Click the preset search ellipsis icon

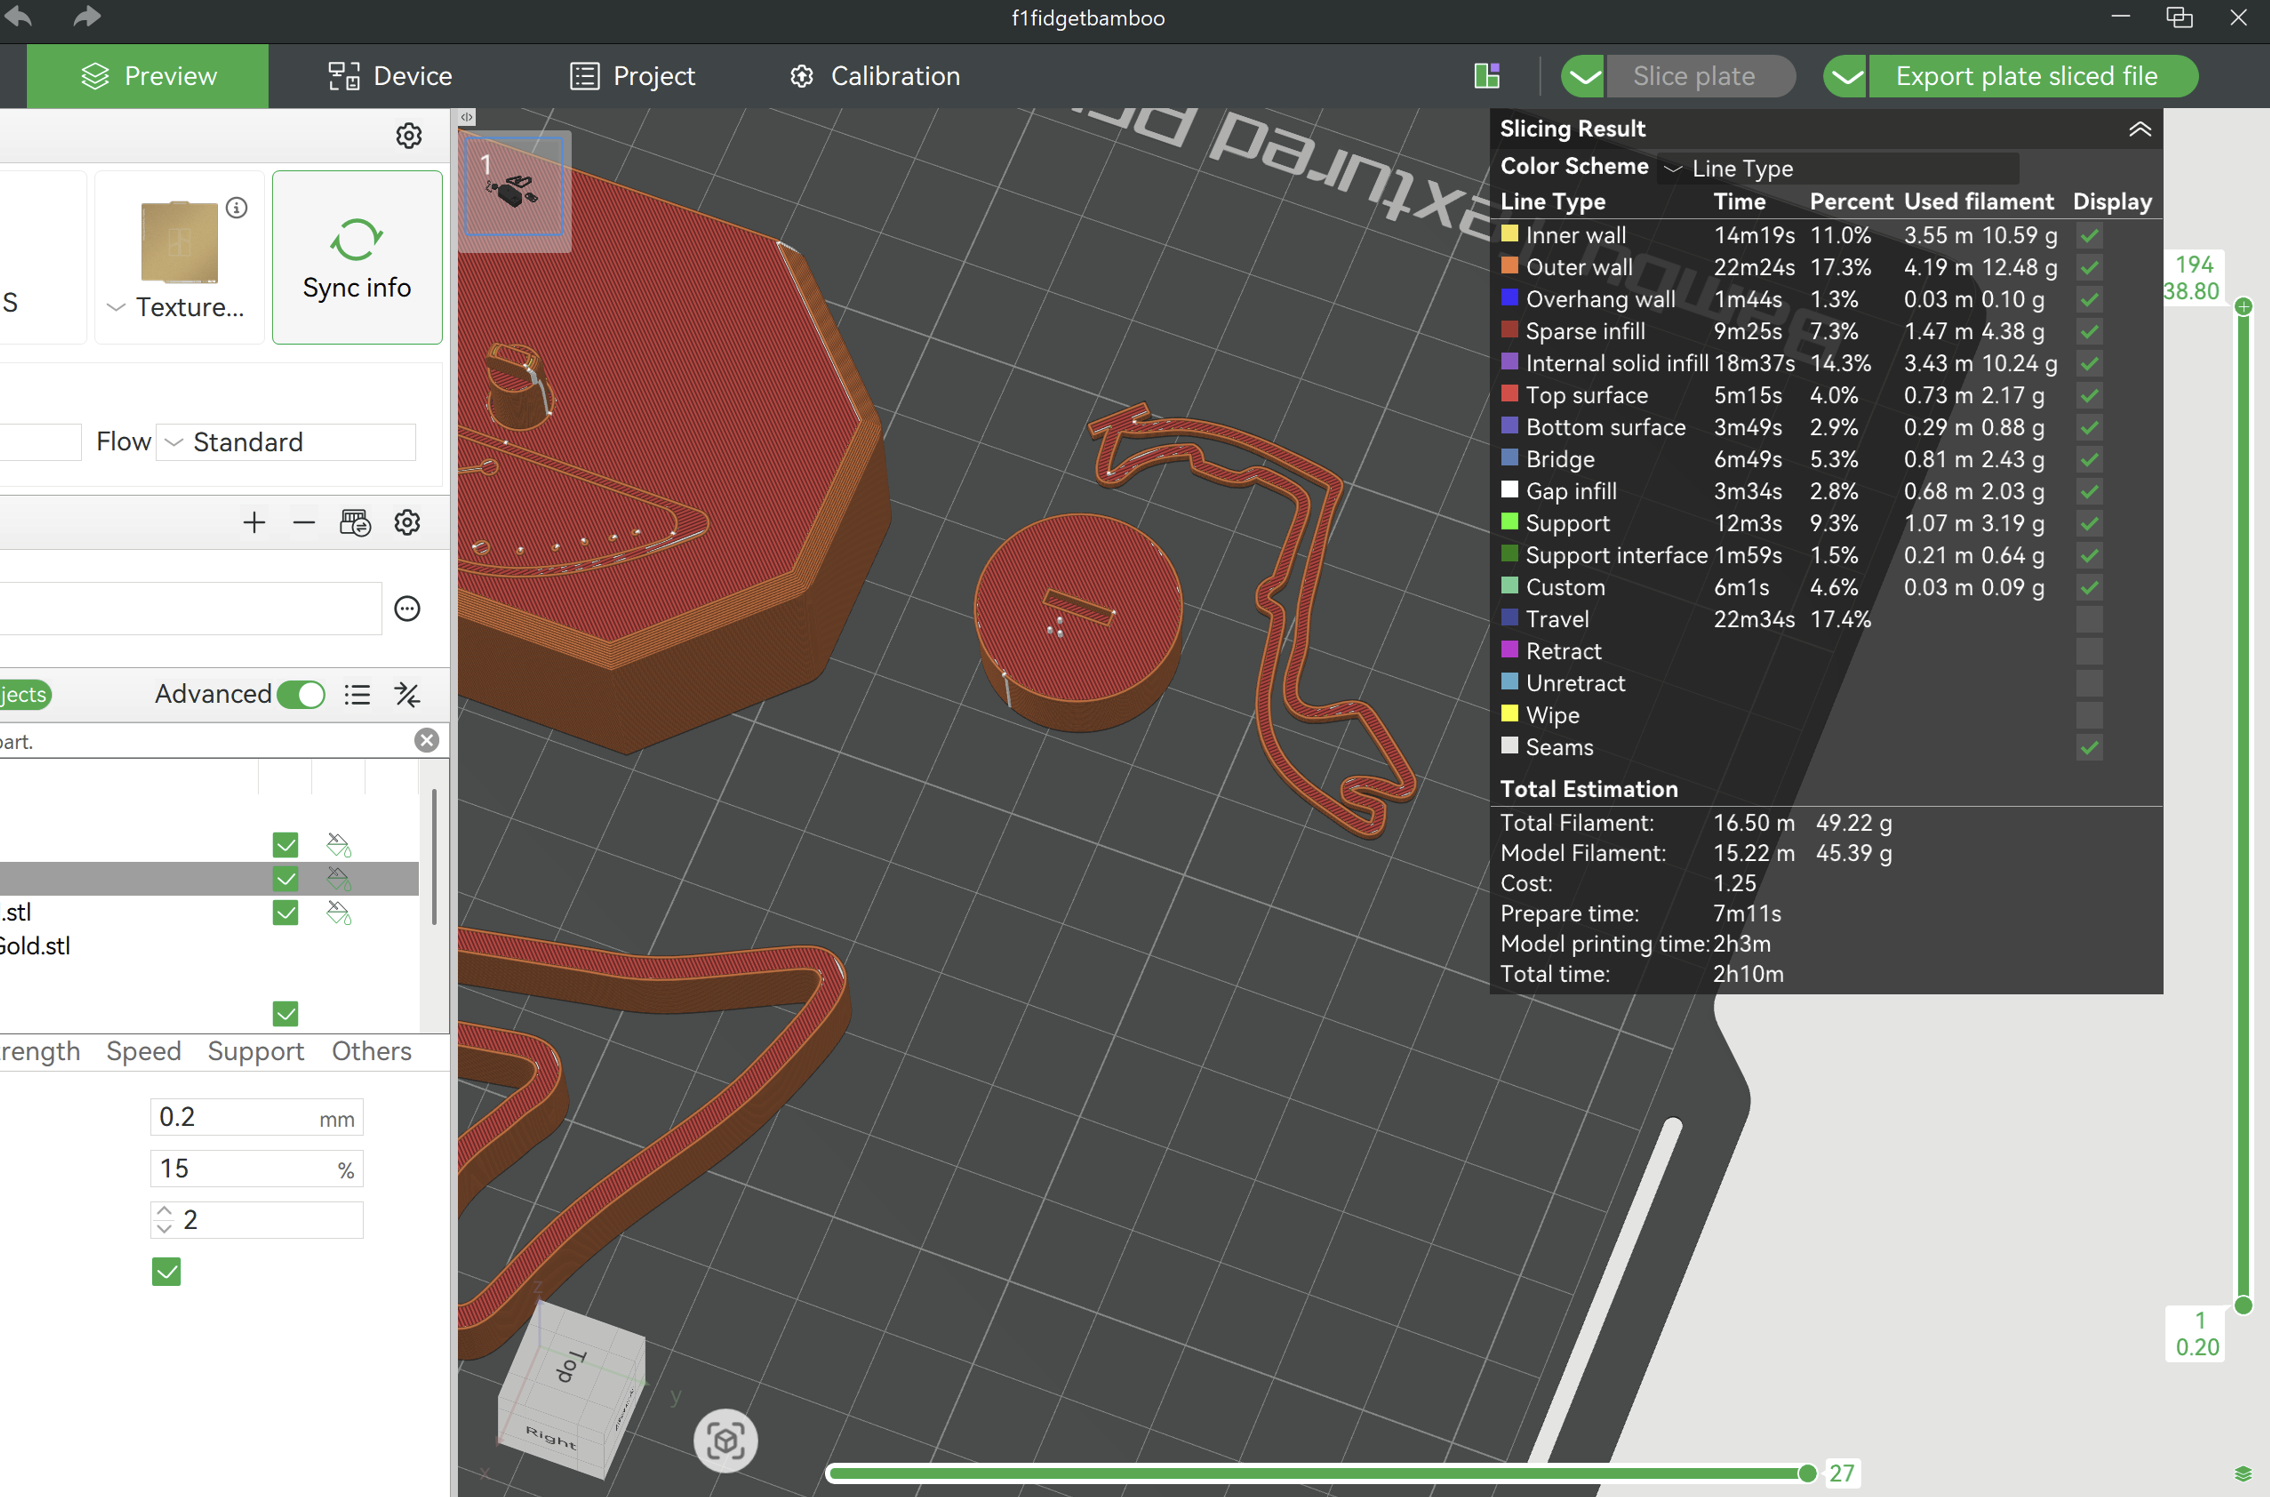coord(407,608)
